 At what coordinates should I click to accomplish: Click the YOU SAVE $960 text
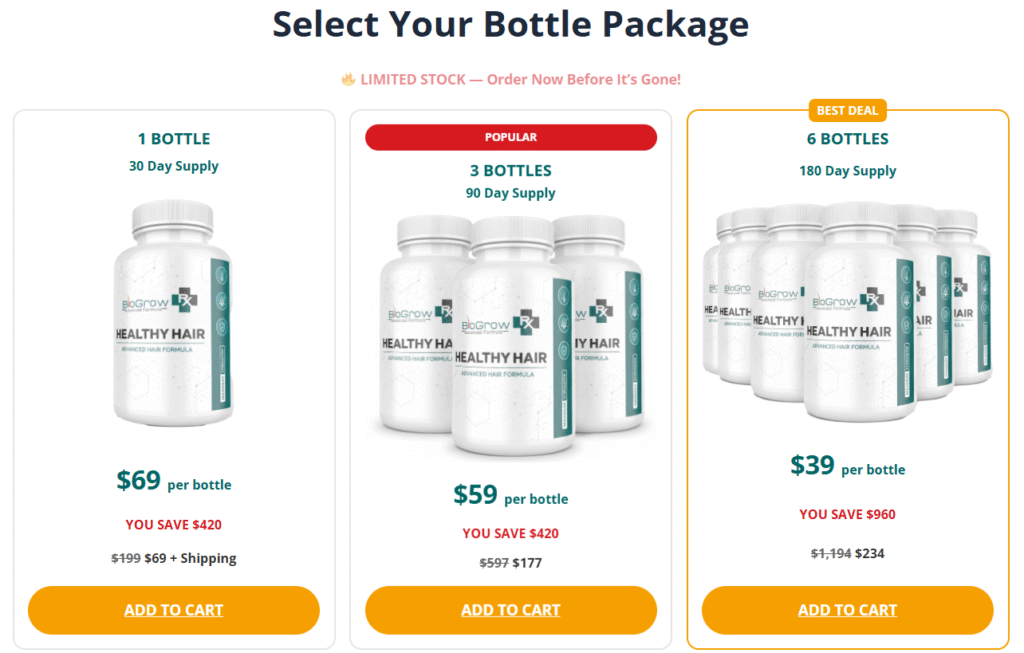(x=847, y=515)
